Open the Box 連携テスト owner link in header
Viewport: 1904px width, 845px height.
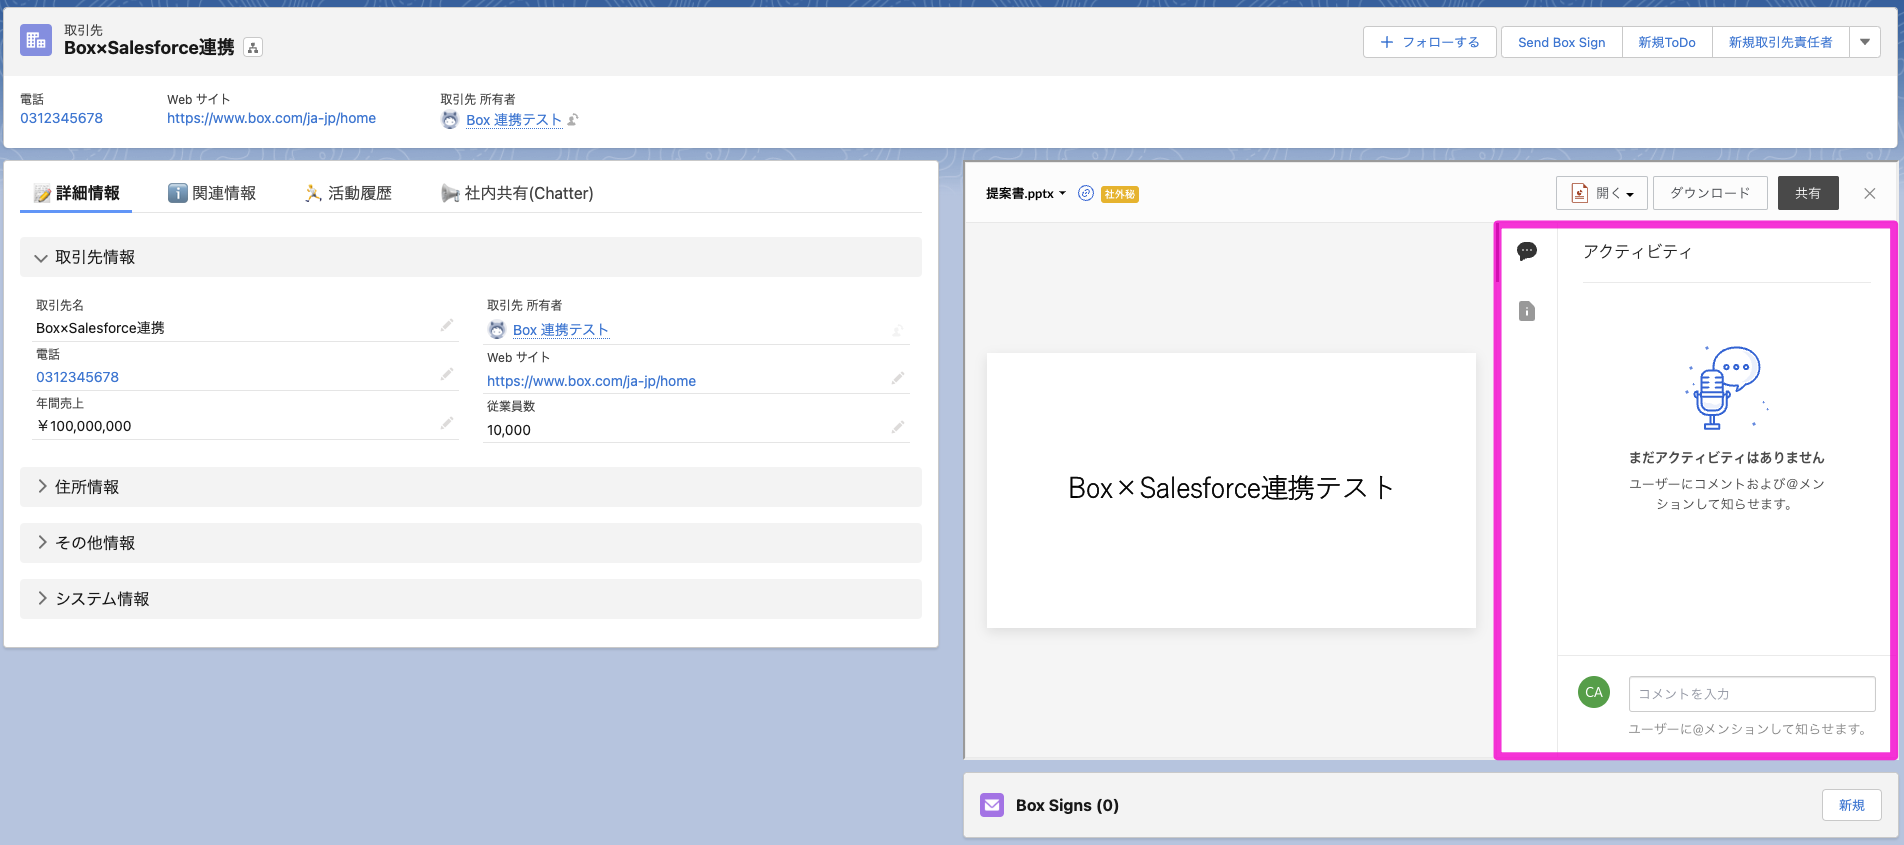coord(514,120)
